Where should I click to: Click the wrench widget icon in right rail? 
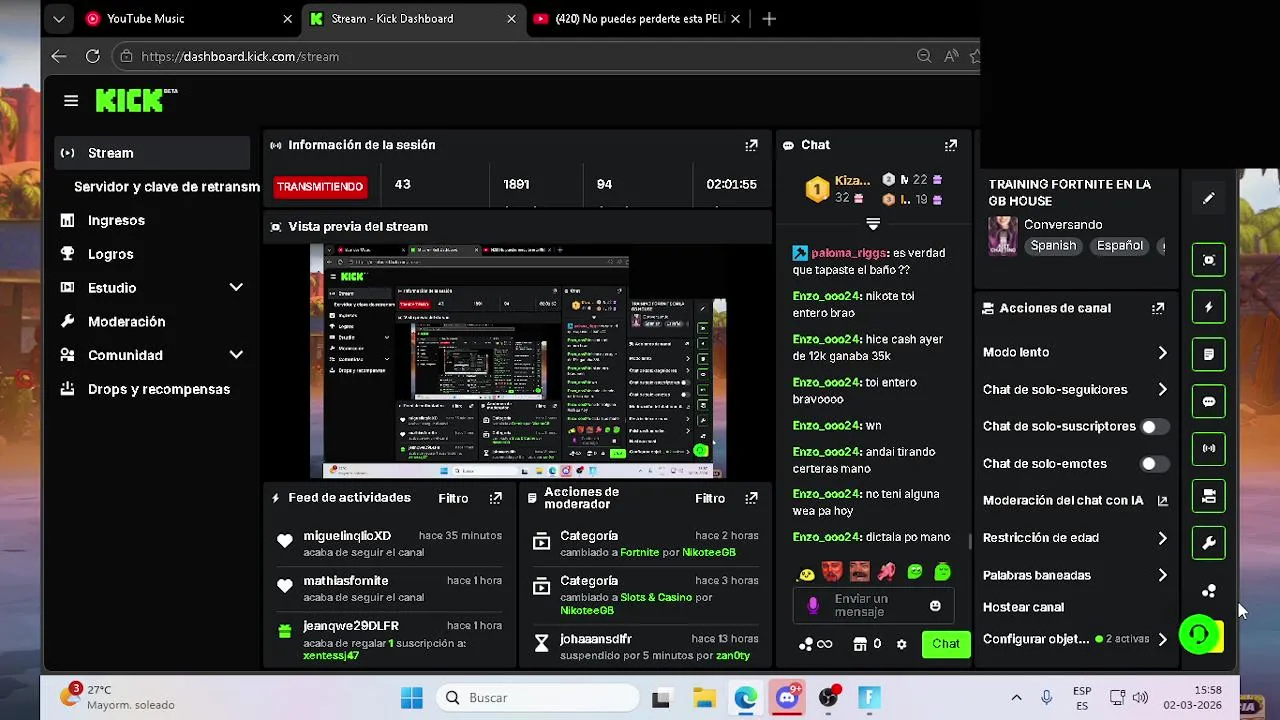[1209, 543]
